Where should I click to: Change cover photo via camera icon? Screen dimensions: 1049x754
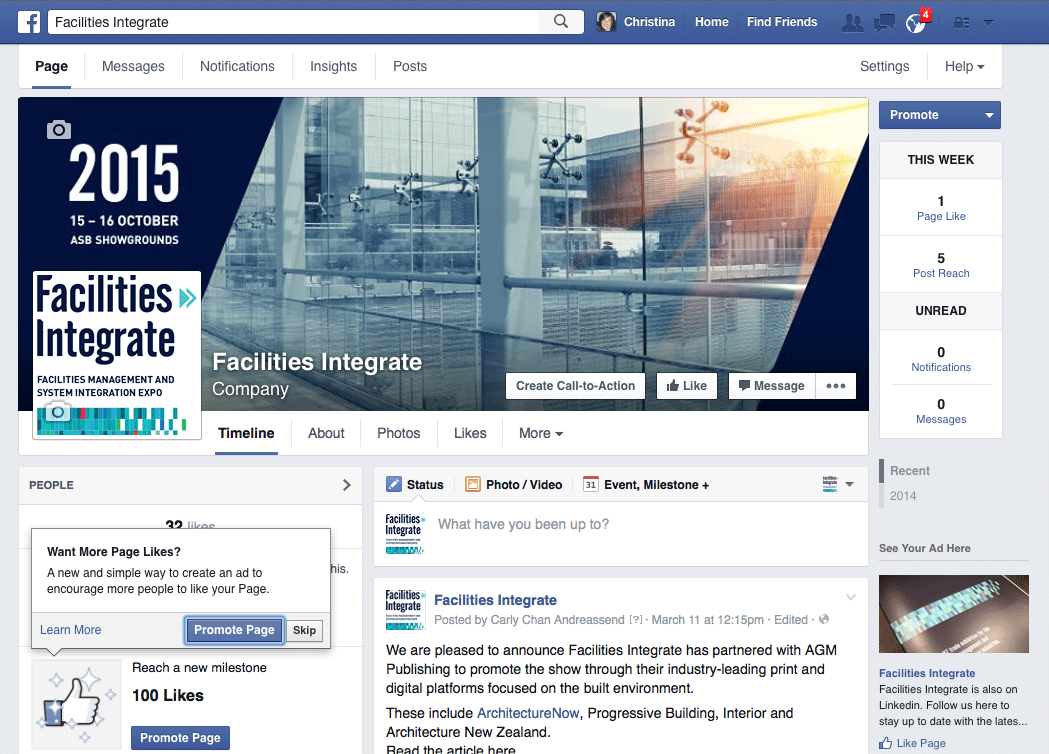coord(59,129)
